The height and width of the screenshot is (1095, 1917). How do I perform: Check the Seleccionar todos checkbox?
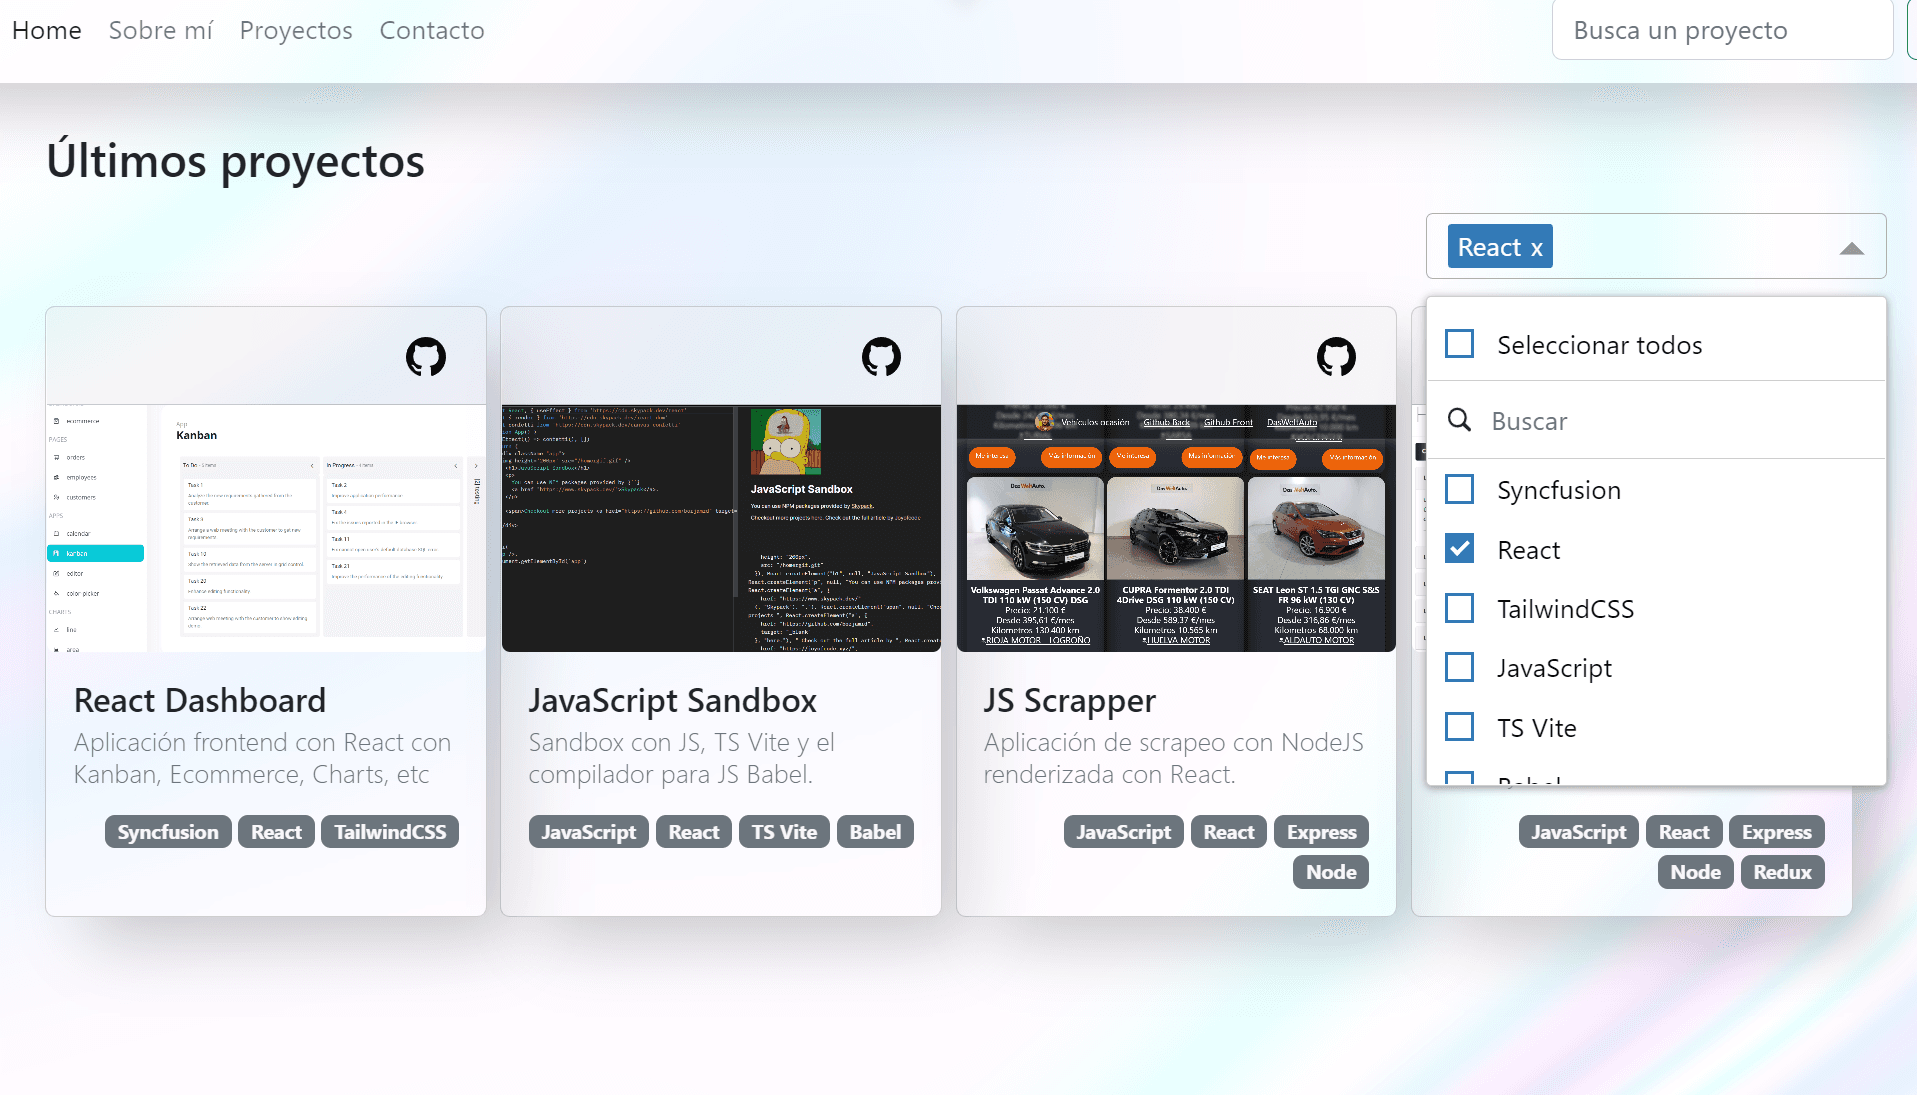[1460, 344]
